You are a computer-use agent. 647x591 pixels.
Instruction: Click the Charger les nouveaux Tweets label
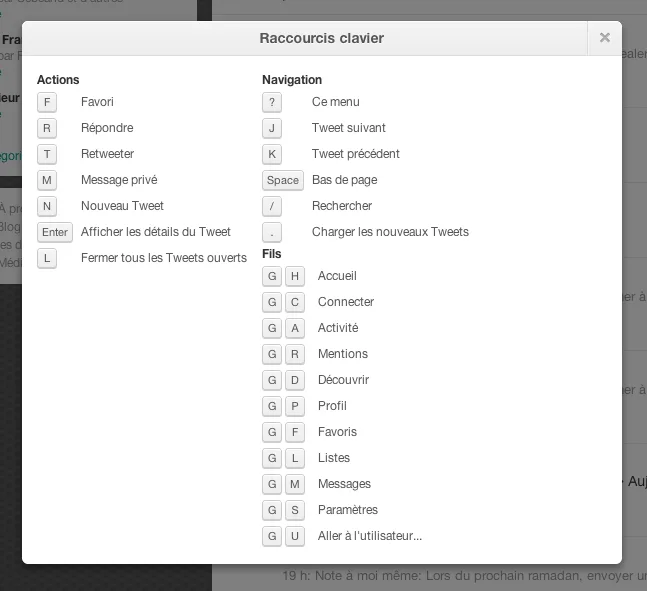[x=390, y=232]
